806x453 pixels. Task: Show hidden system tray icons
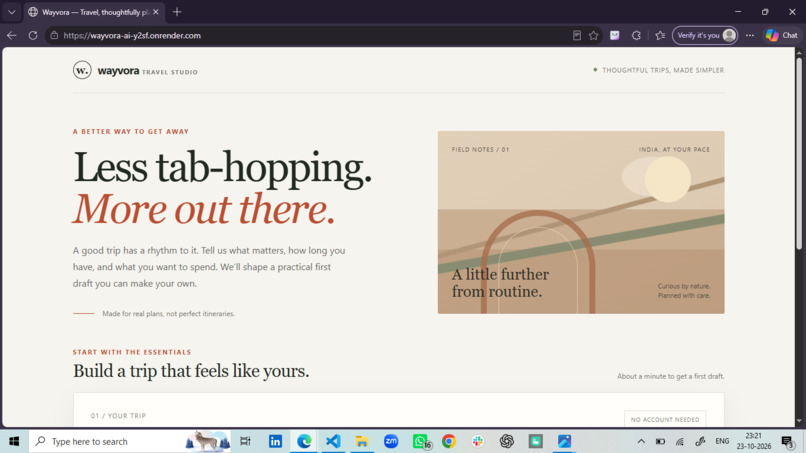click(641, 441)
